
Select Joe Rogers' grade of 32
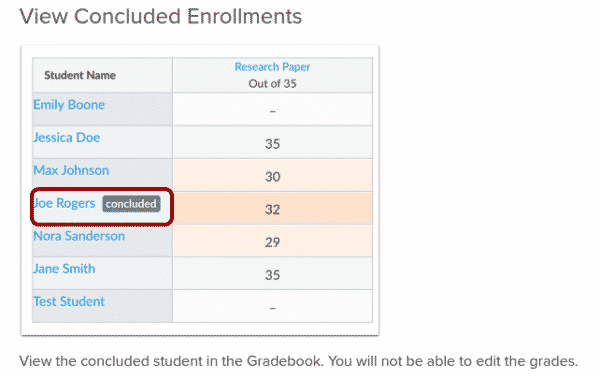pyautogui.click(x=272, y=208)
